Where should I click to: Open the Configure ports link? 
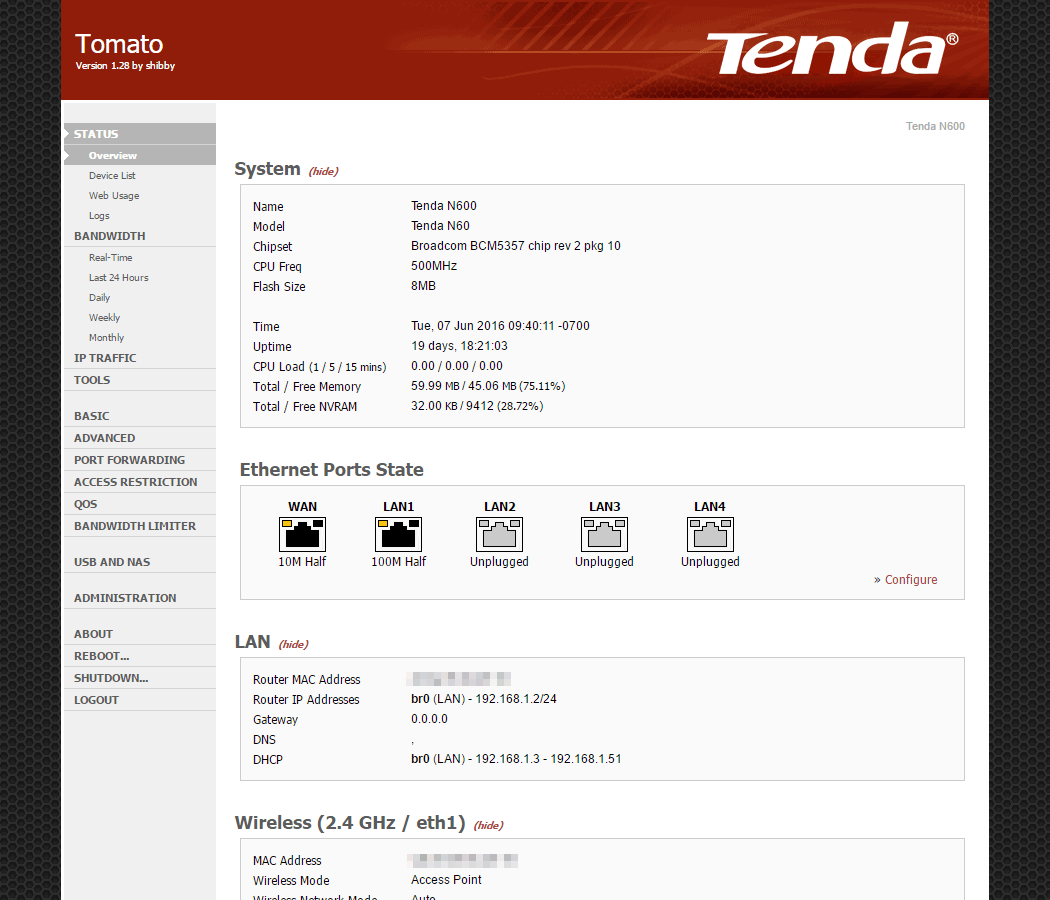[911, 580]
